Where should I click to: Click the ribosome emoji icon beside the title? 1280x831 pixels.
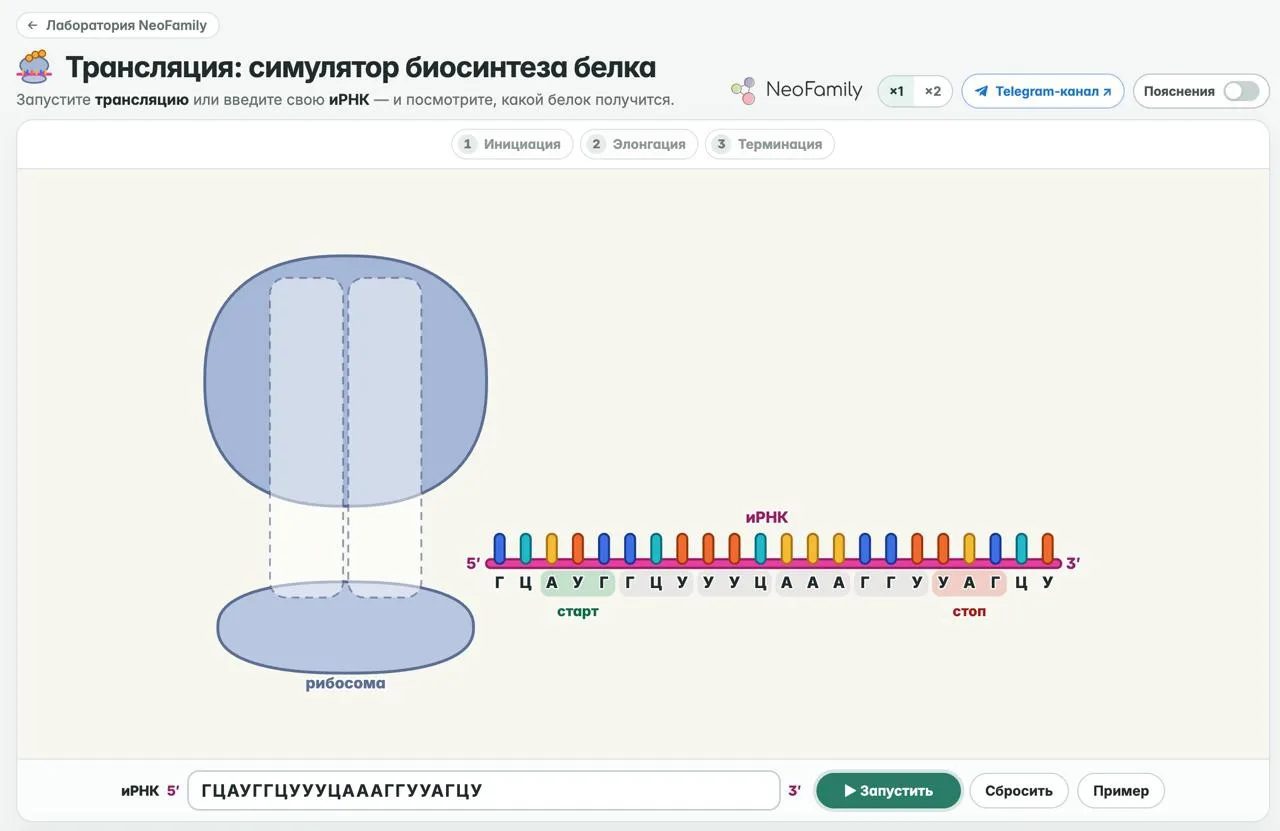point(35,67)
